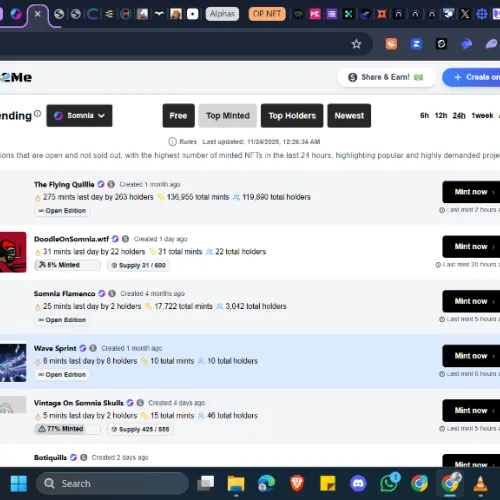Launch VLC media player from taskbar
The width and height of the screenshot is (500, 500).
click(480, 483)
